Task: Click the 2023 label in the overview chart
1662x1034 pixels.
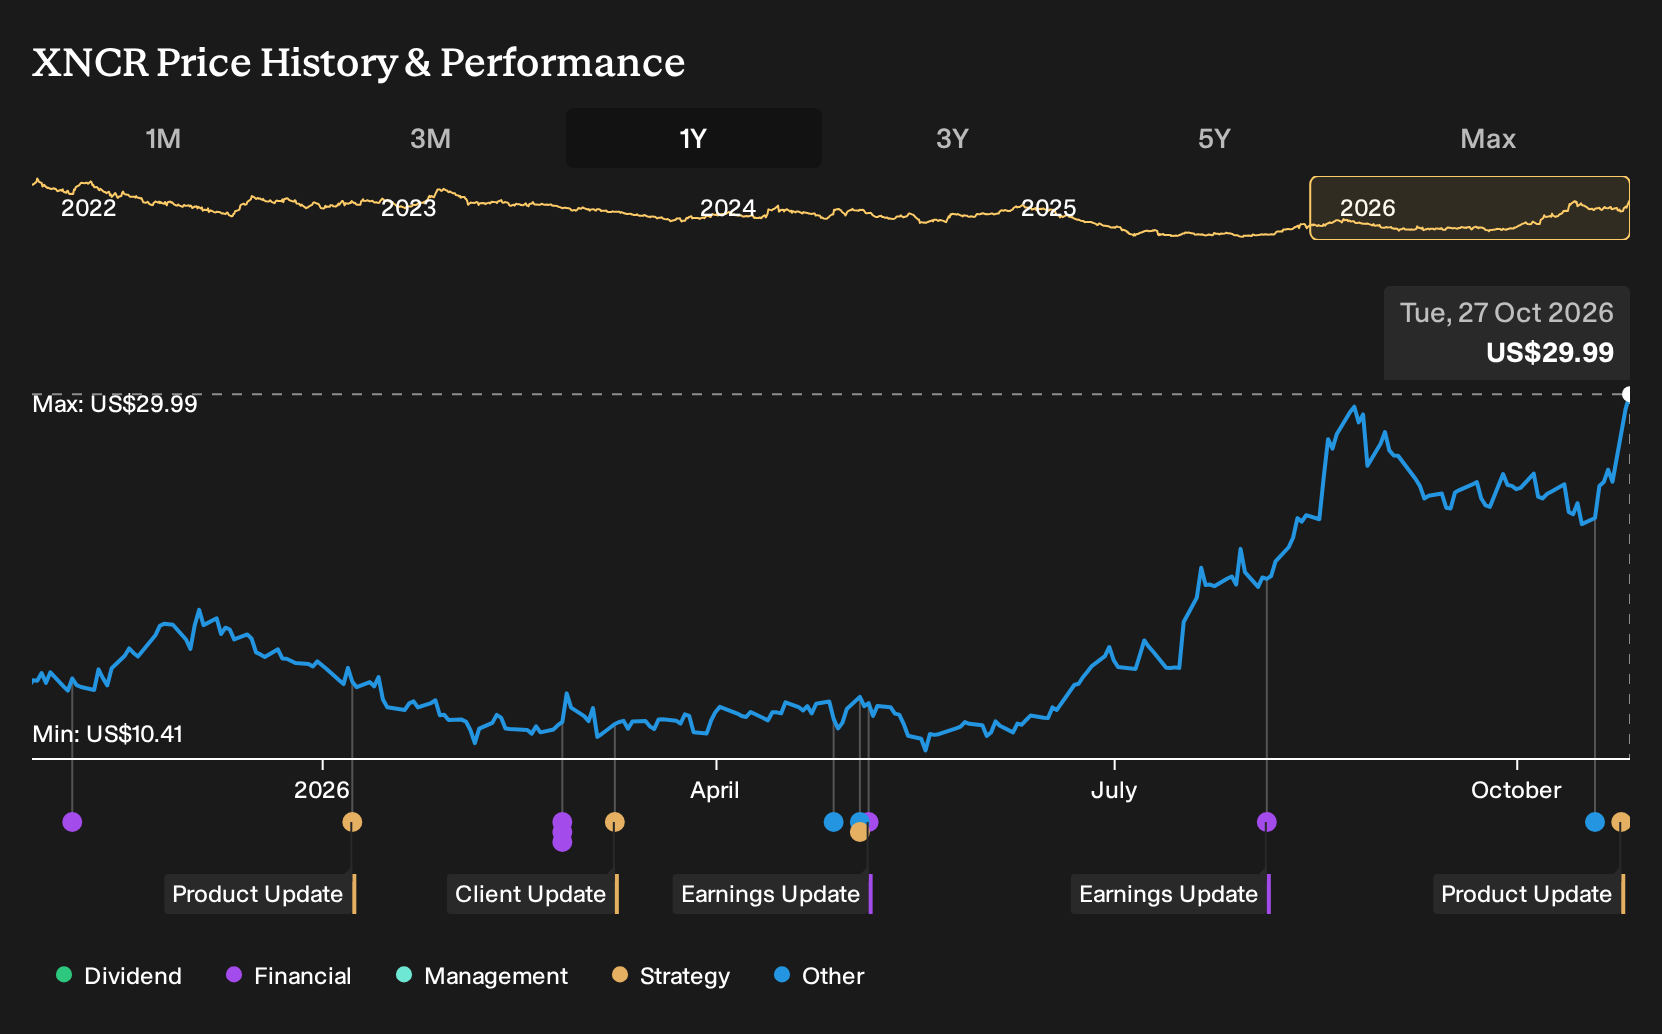Action: 409,208
